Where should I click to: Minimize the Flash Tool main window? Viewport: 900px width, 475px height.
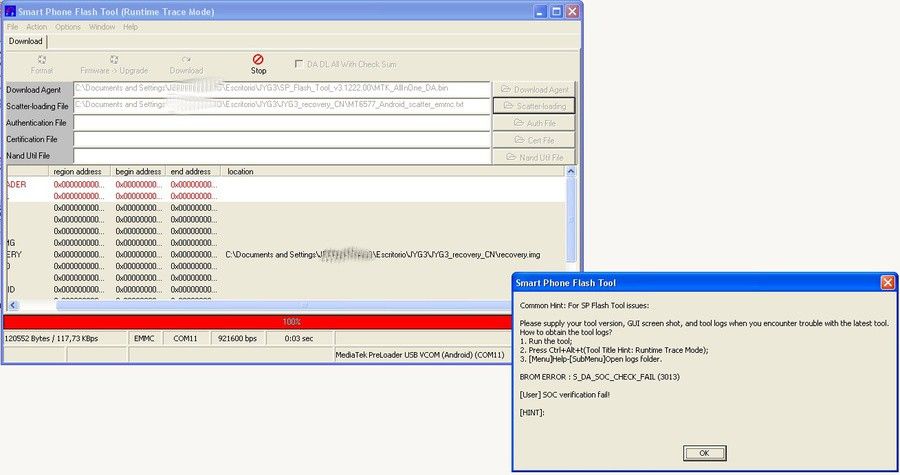540,11
